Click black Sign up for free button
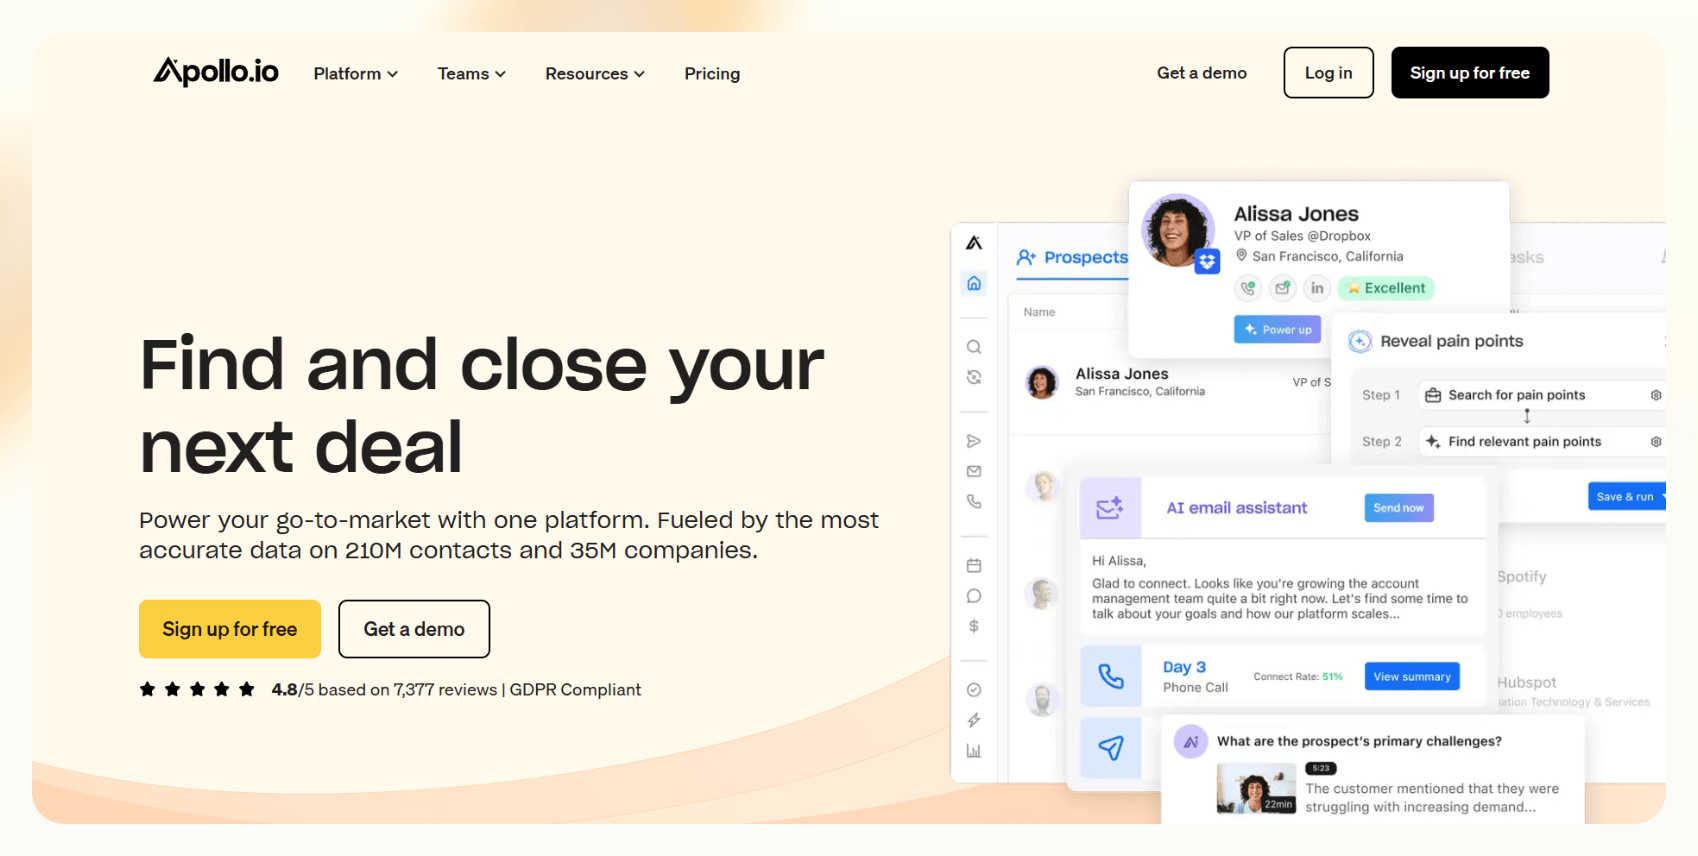The height and width of the screenshot is (856, 1698). click(1470, 72)
